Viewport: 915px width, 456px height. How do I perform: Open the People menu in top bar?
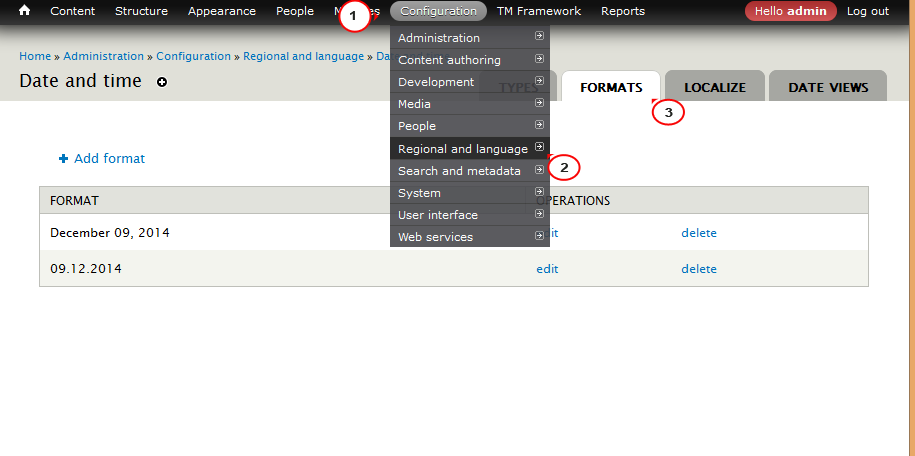click(x=295, y=11)
